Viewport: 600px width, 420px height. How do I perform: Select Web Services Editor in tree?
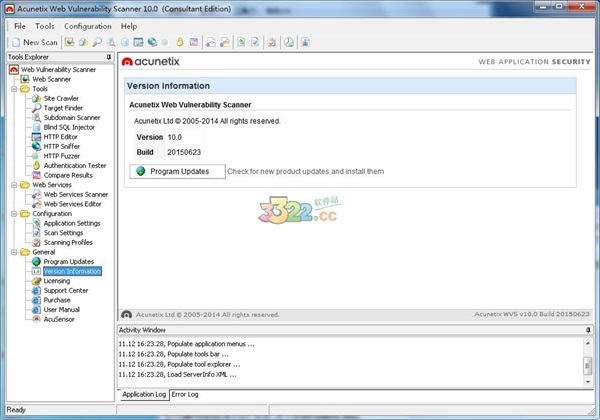[x=73, y=204]
